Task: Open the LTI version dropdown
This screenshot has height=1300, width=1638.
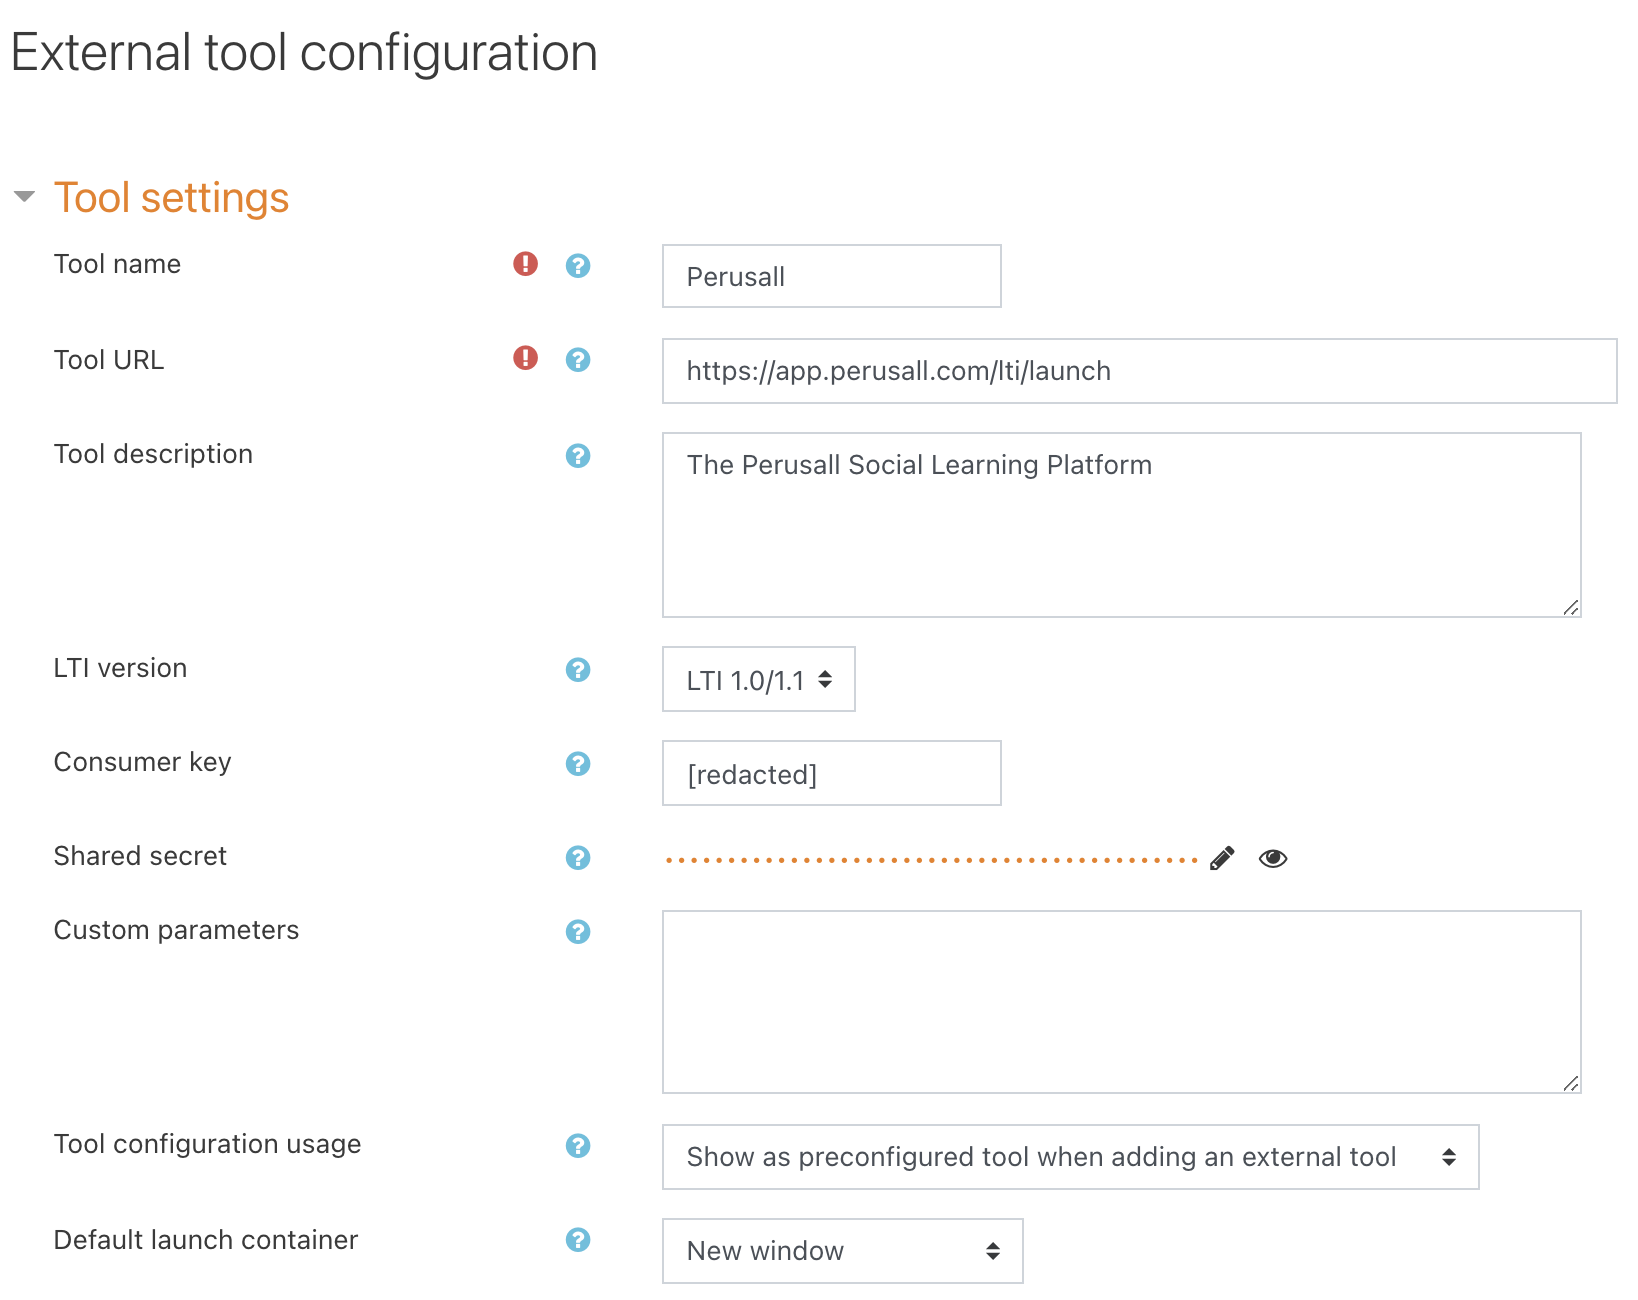Action: pyautogui.click(x=759, y=679)
